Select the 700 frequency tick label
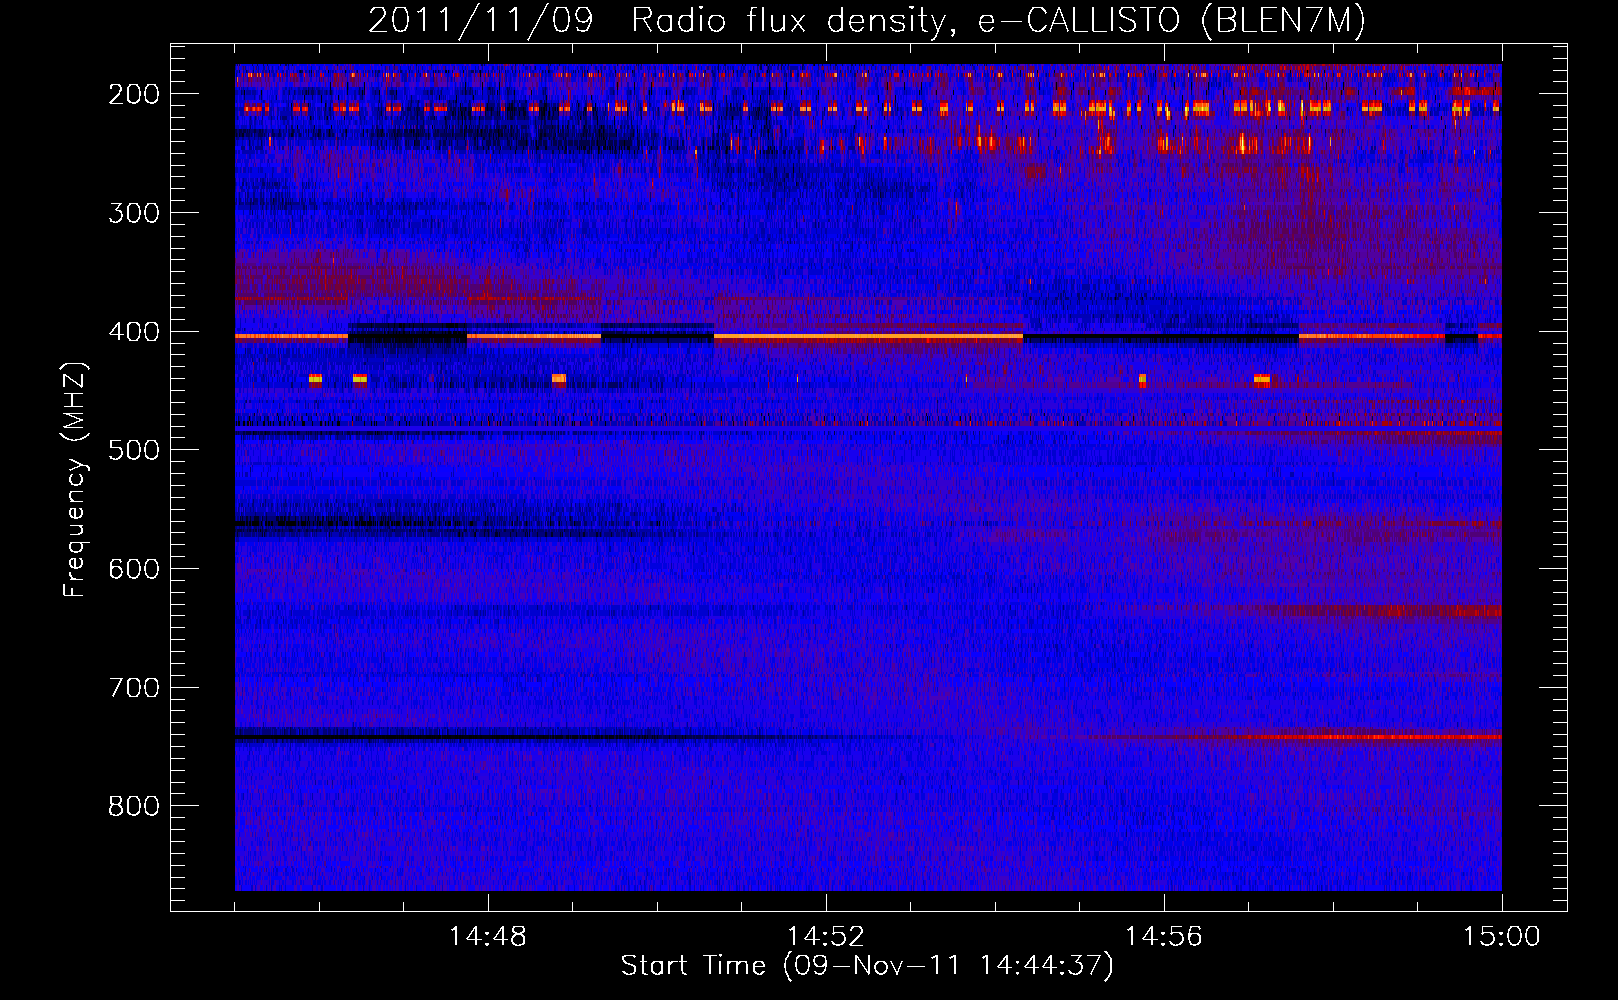 134,688
